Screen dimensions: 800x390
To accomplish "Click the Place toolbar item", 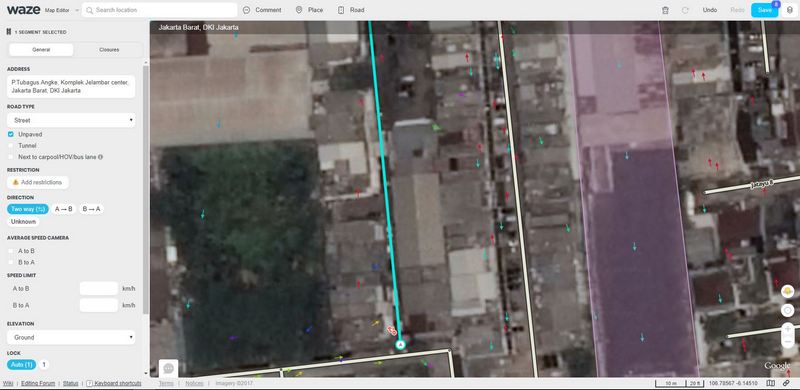I will click(309, 10).
